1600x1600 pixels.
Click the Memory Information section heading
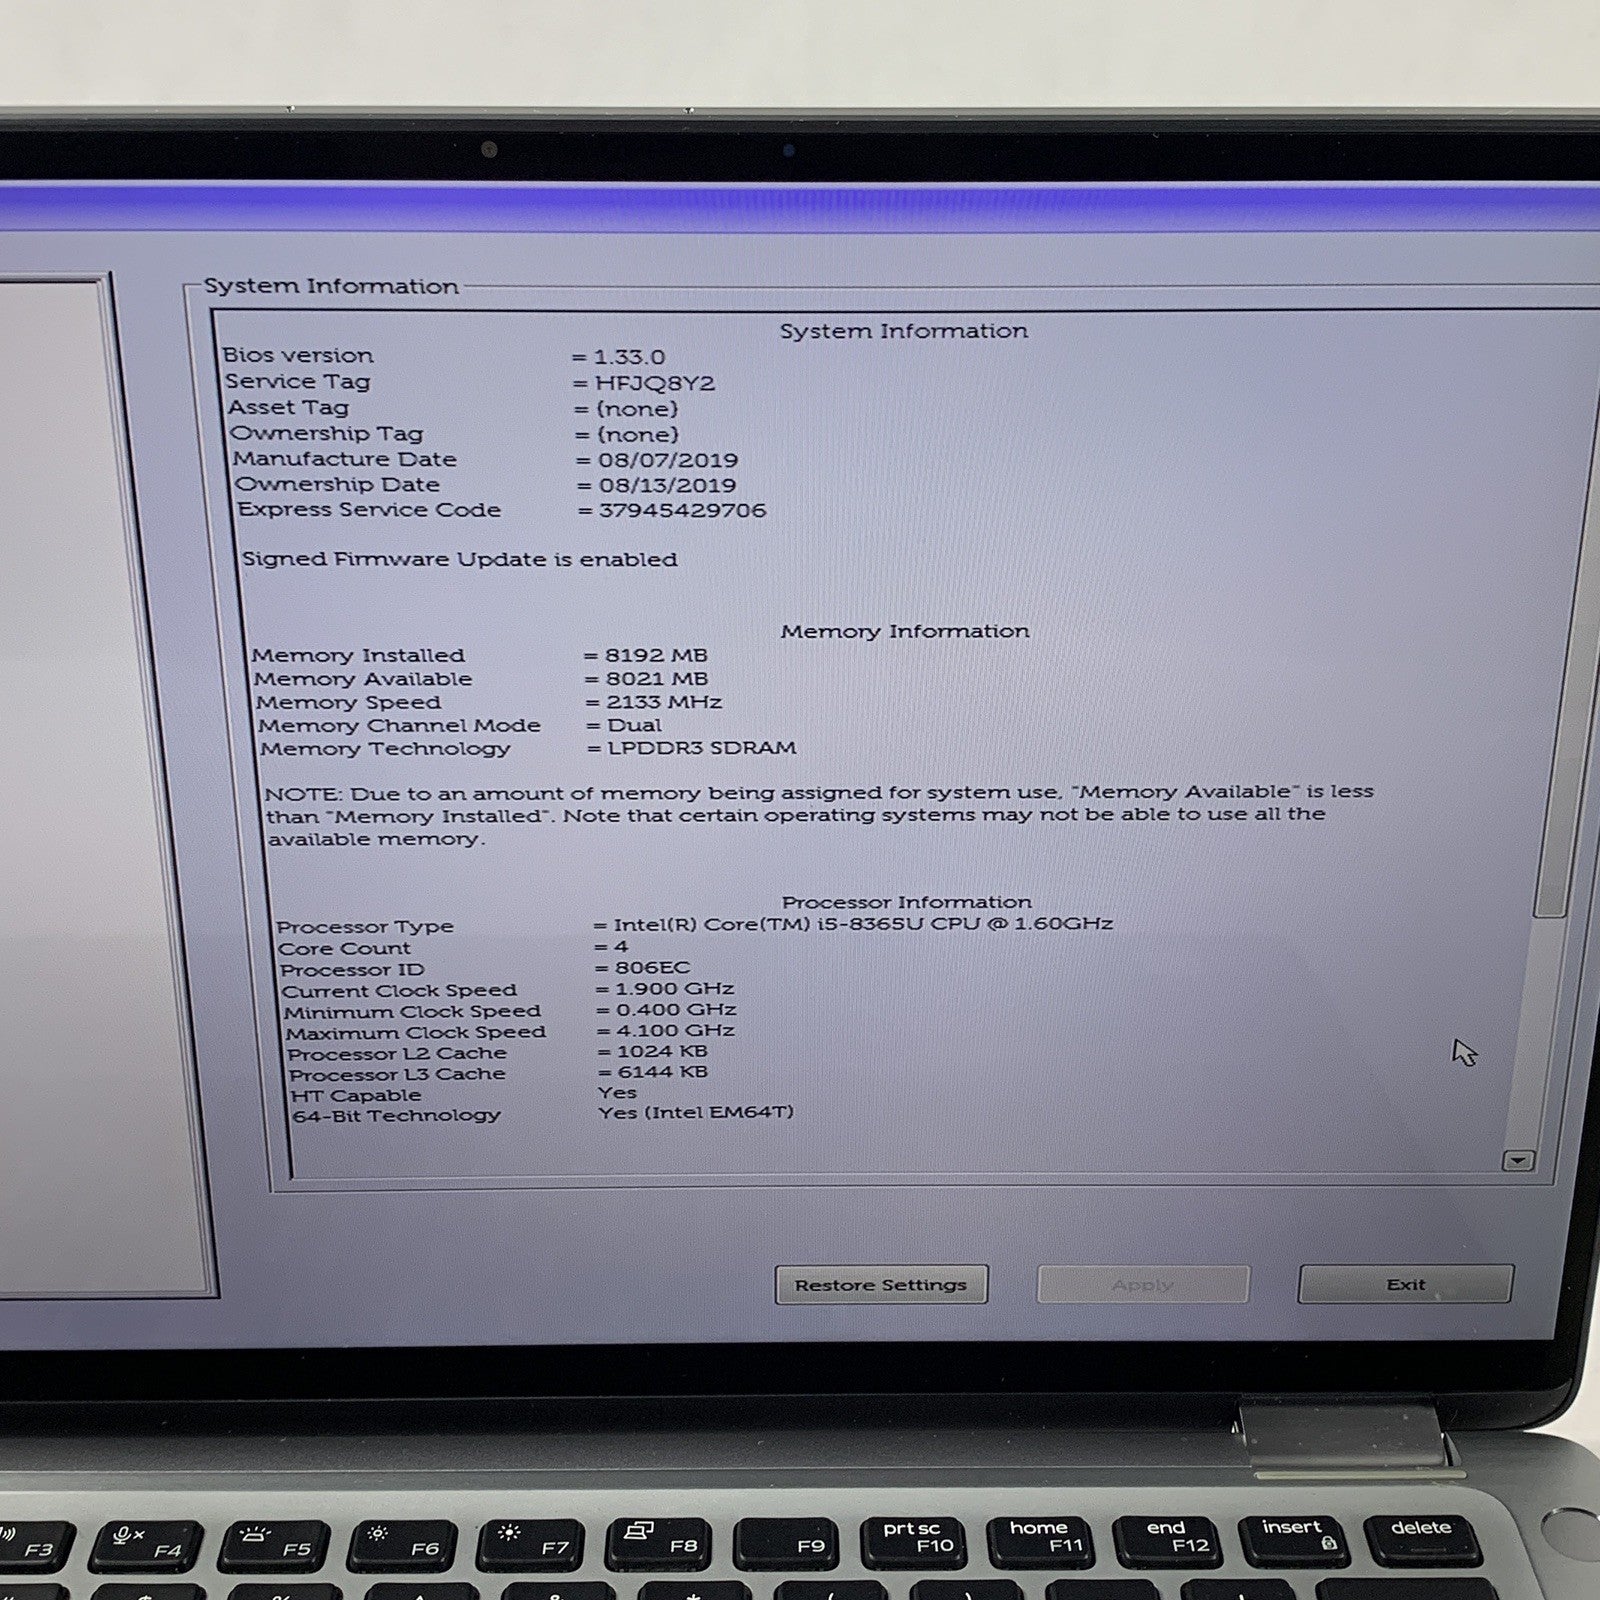(904, 631)
